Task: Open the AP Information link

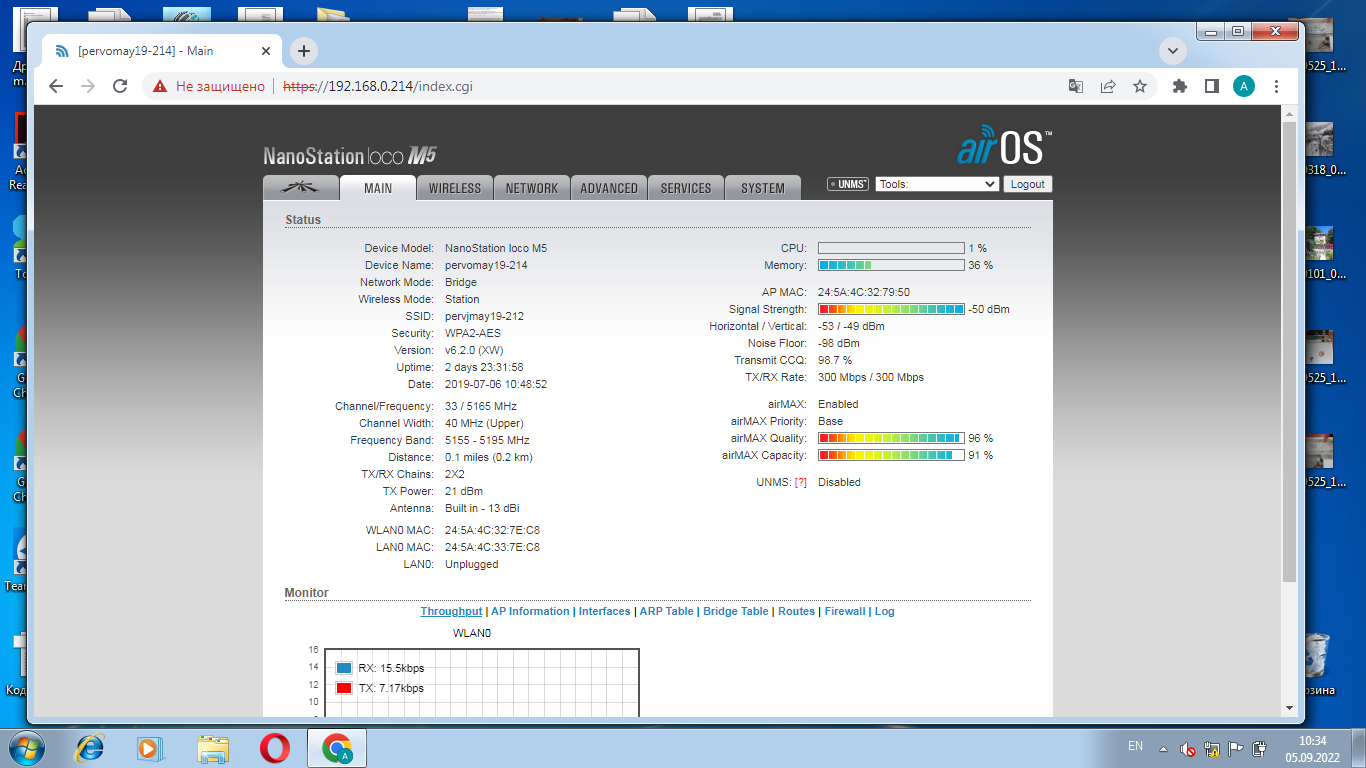Action: [x=530, y=611]
